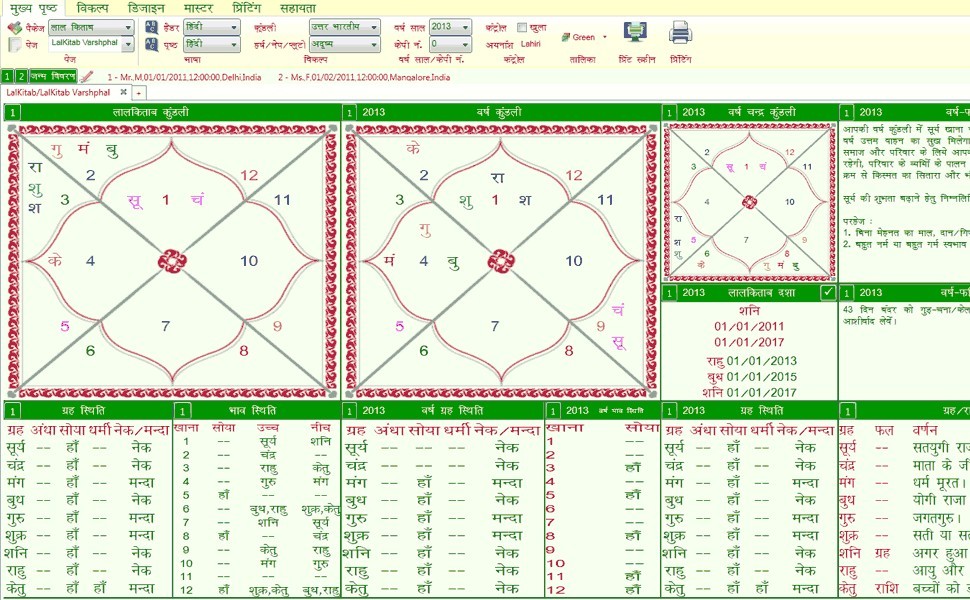Image resolution: width=970 pixels, height=600 pixels.
Task: Click the number box in लालकिताब दशा header
Action: tap(669, 293)
